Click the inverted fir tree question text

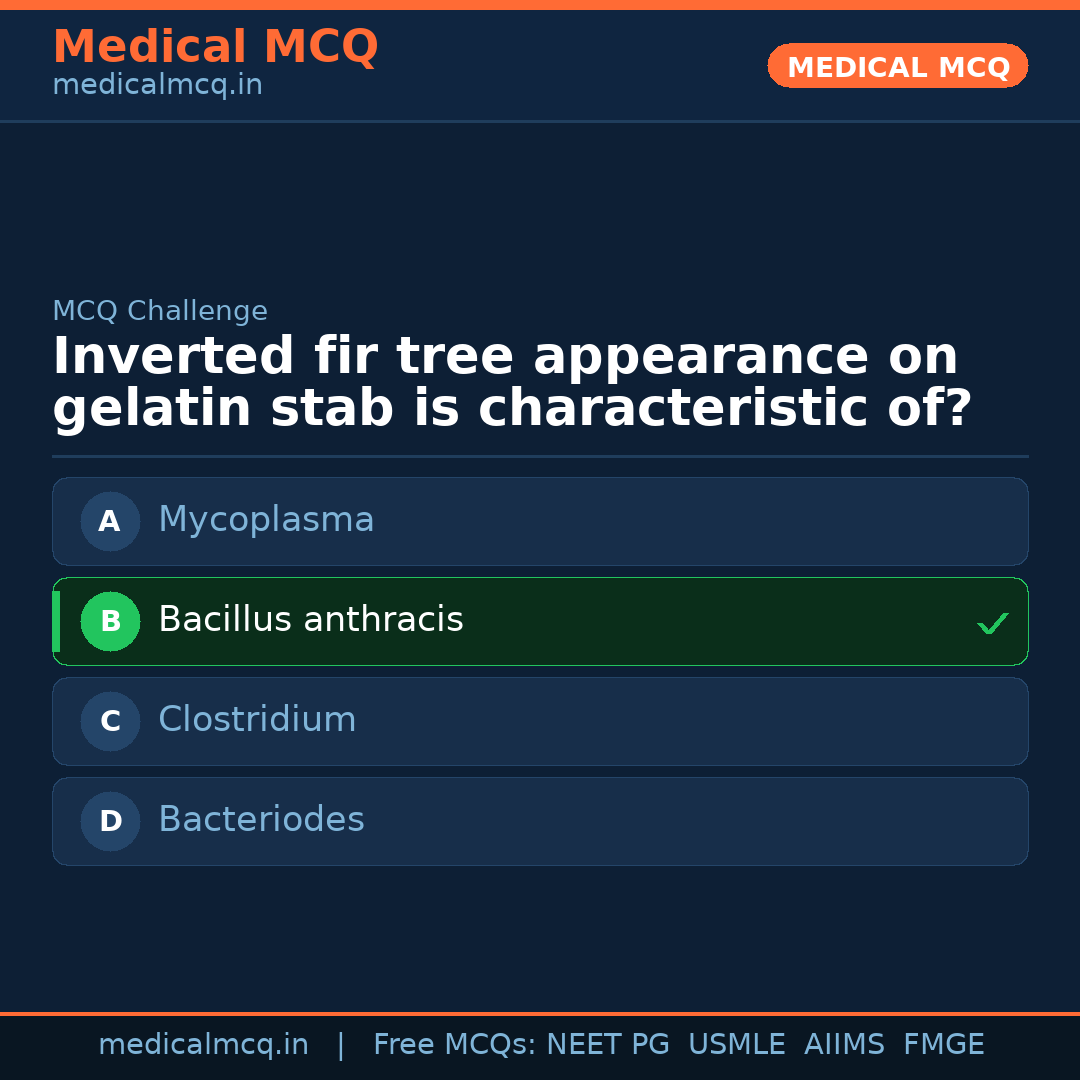[511, 383]
